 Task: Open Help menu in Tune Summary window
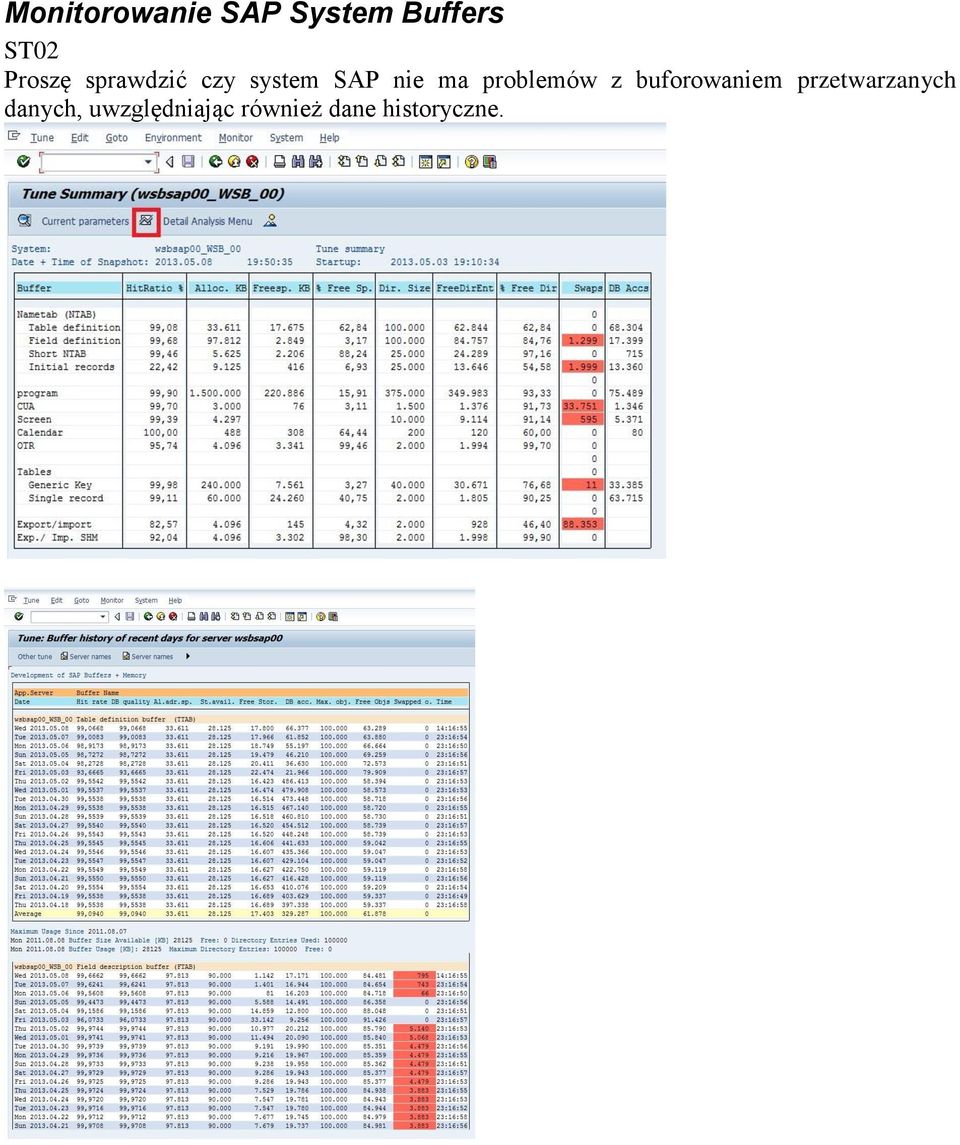(329, 137)
